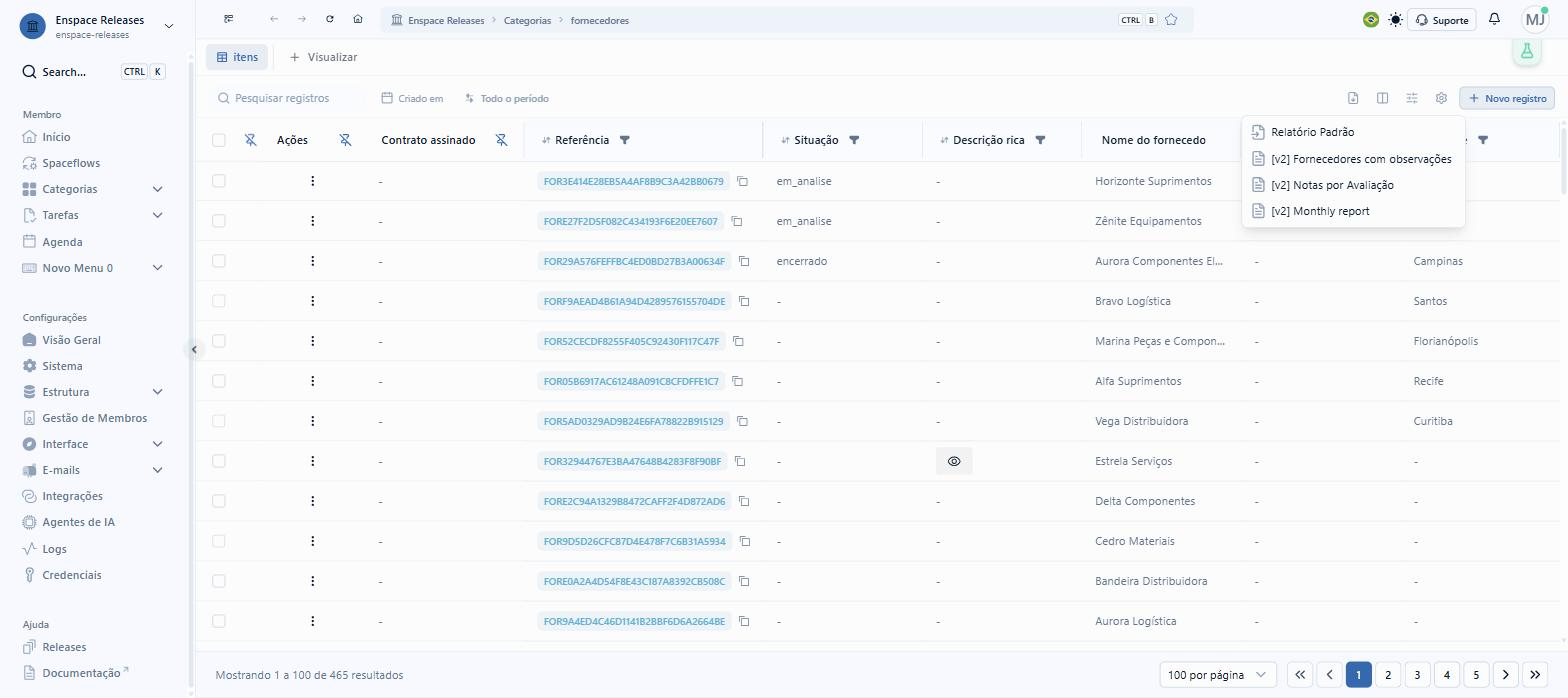Check the Vega Distribuidora row checkbox
Screen dimensions: 1568x698
(x=219, y=421)
